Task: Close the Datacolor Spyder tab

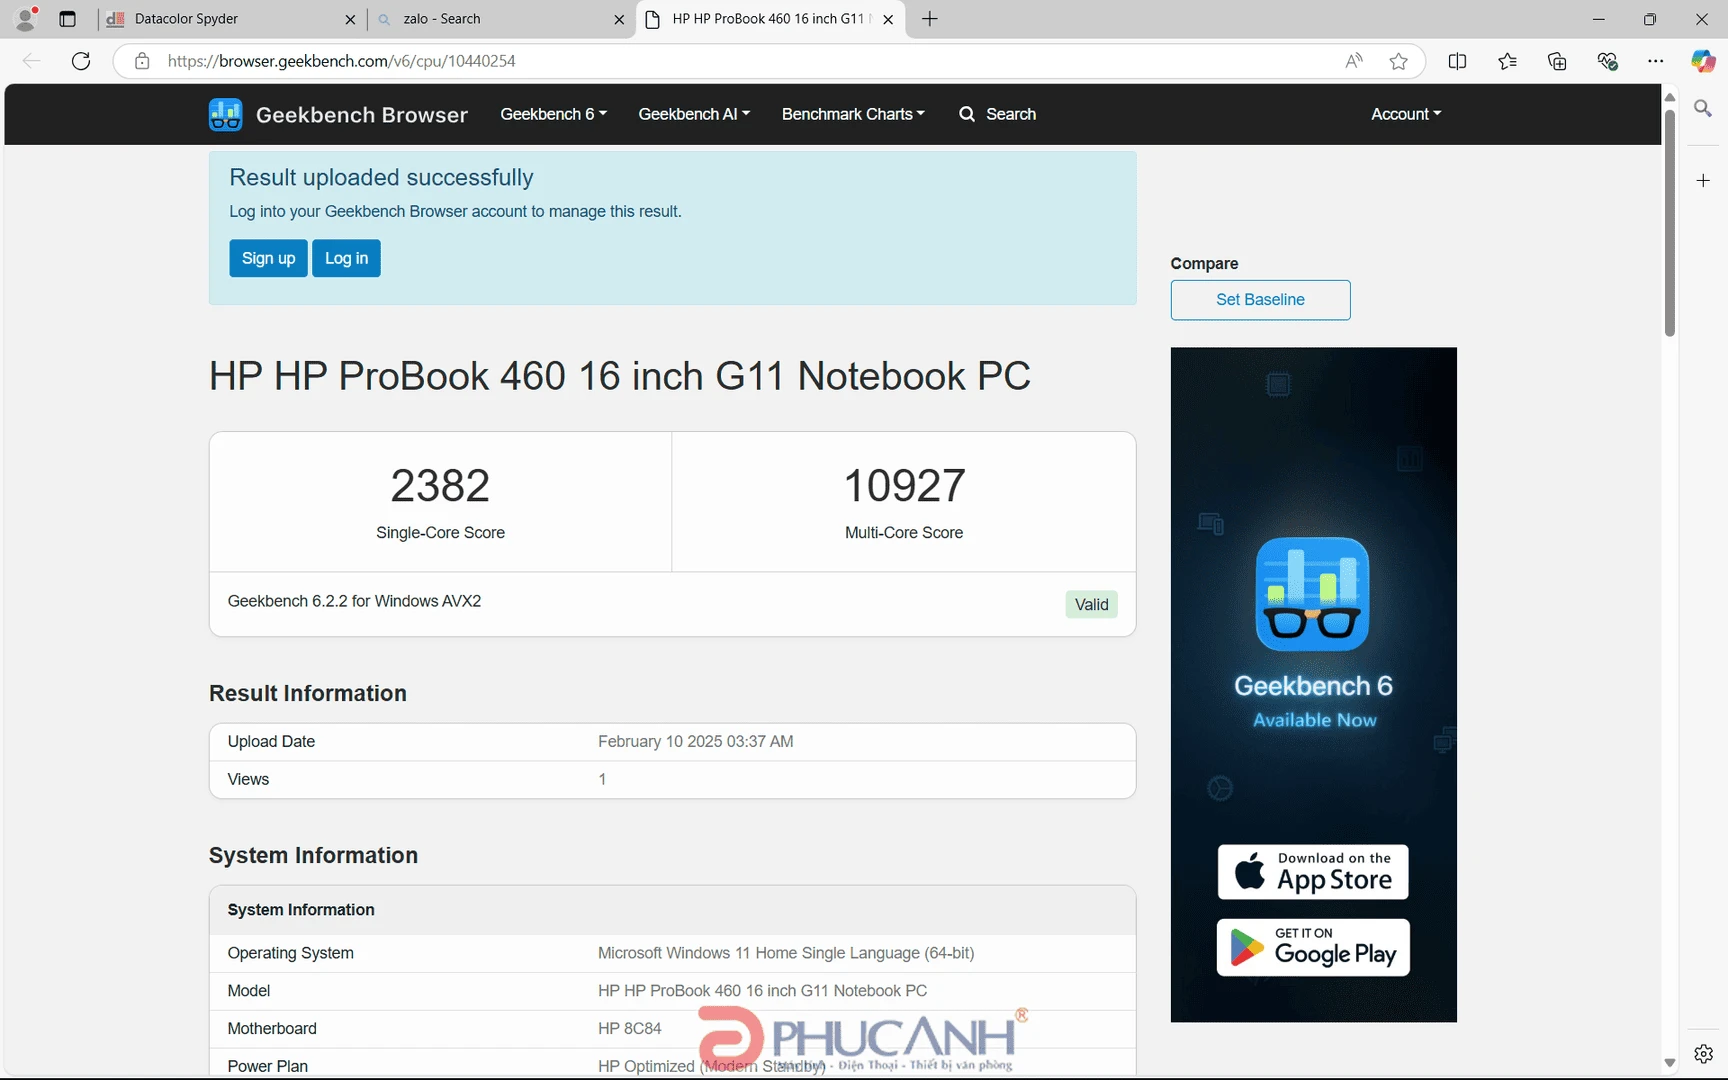Action: pyautogui.click(x=350, y=19)
